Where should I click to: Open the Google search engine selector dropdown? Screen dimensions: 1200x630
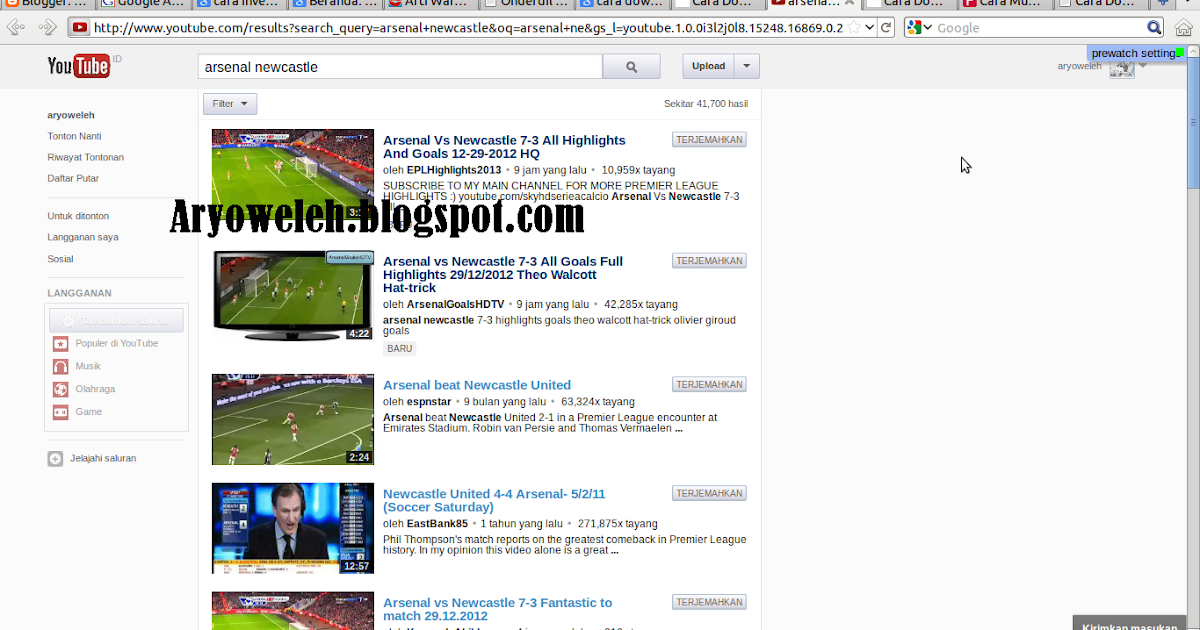[920, 27]
